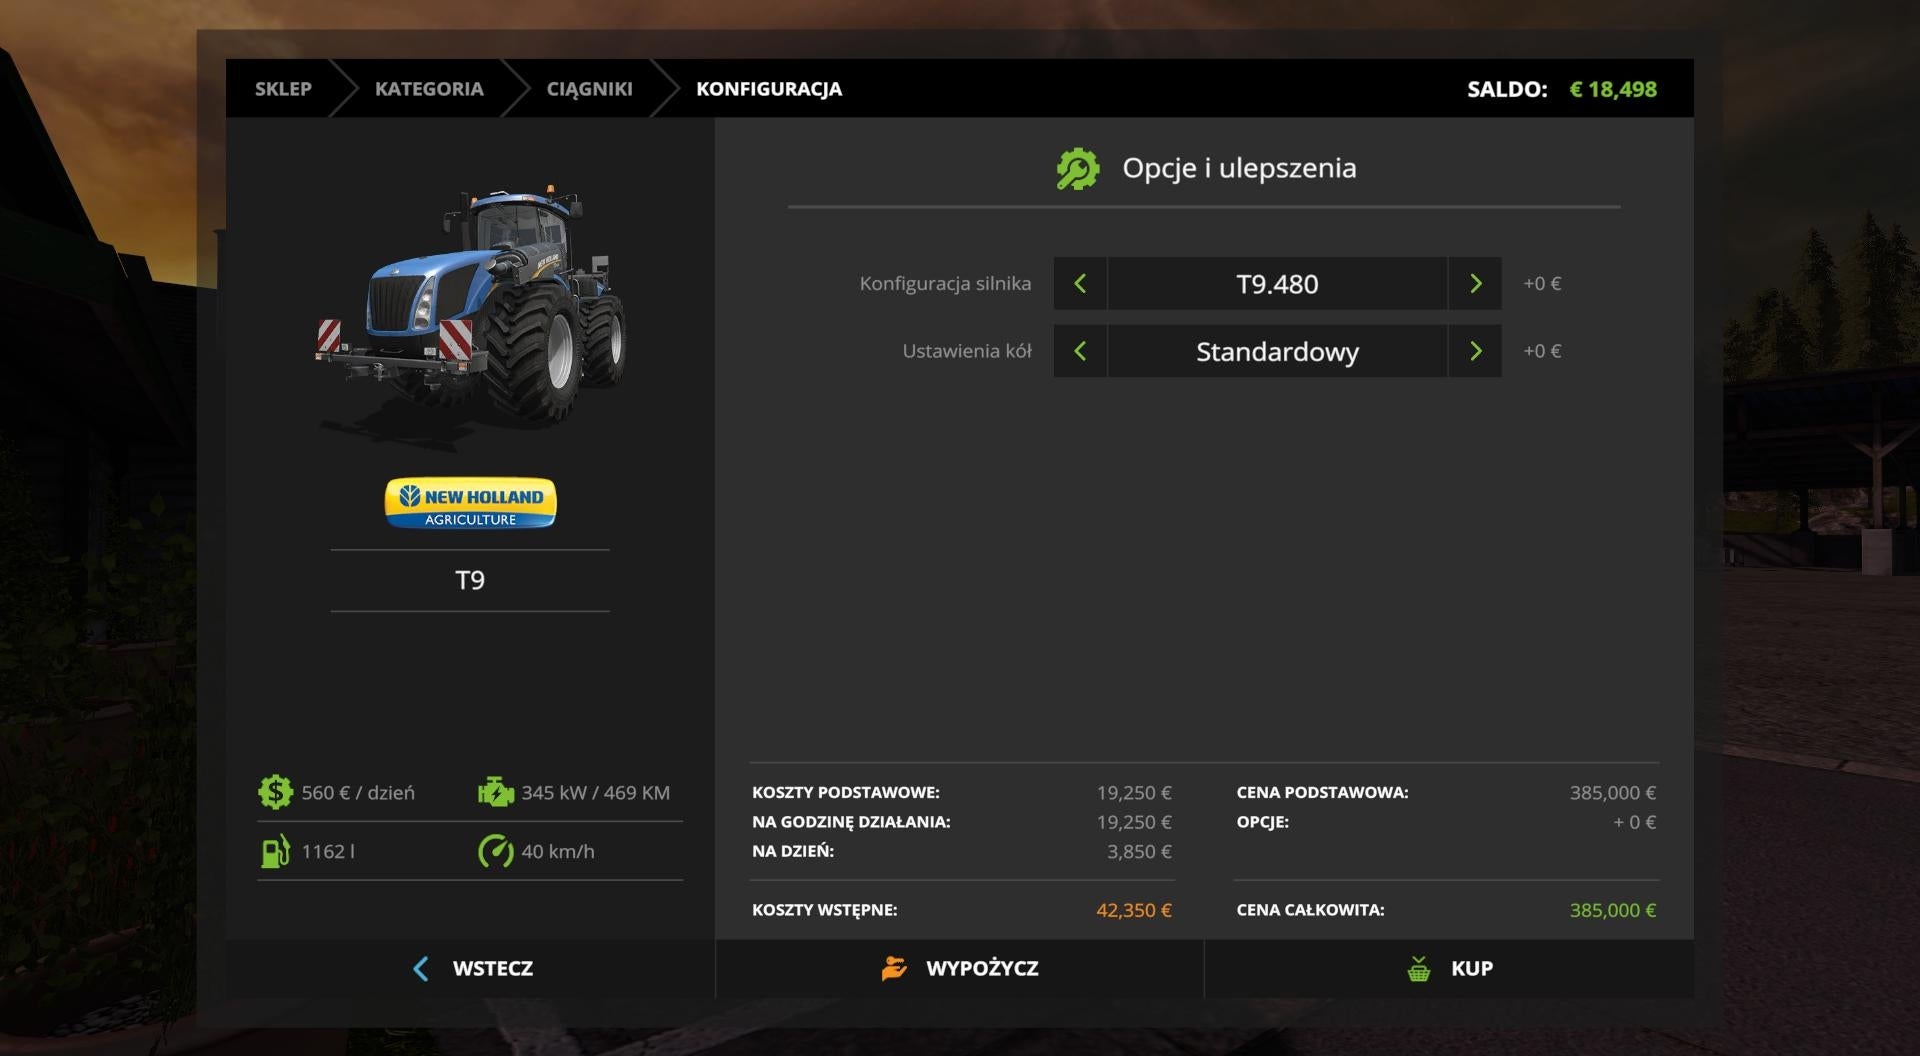Click the 560 € / dzień value
Image resolution: width=1920 pixels, height=1056 pixels.
click(x=358, y=792)
